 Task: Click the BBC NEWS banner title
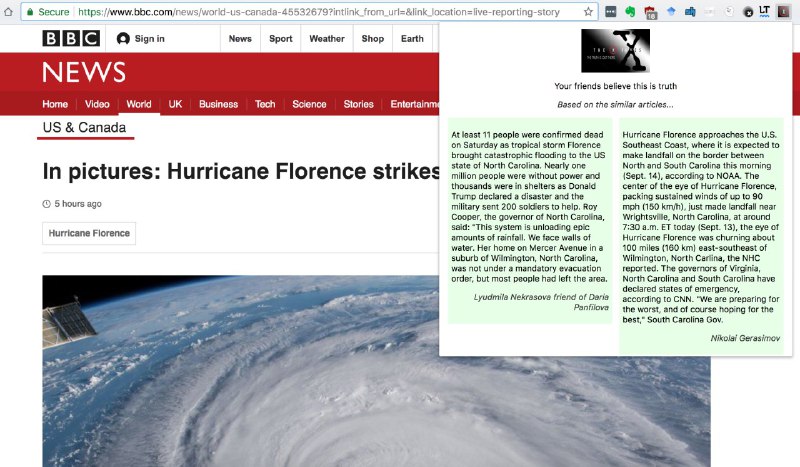coord(84,72)
